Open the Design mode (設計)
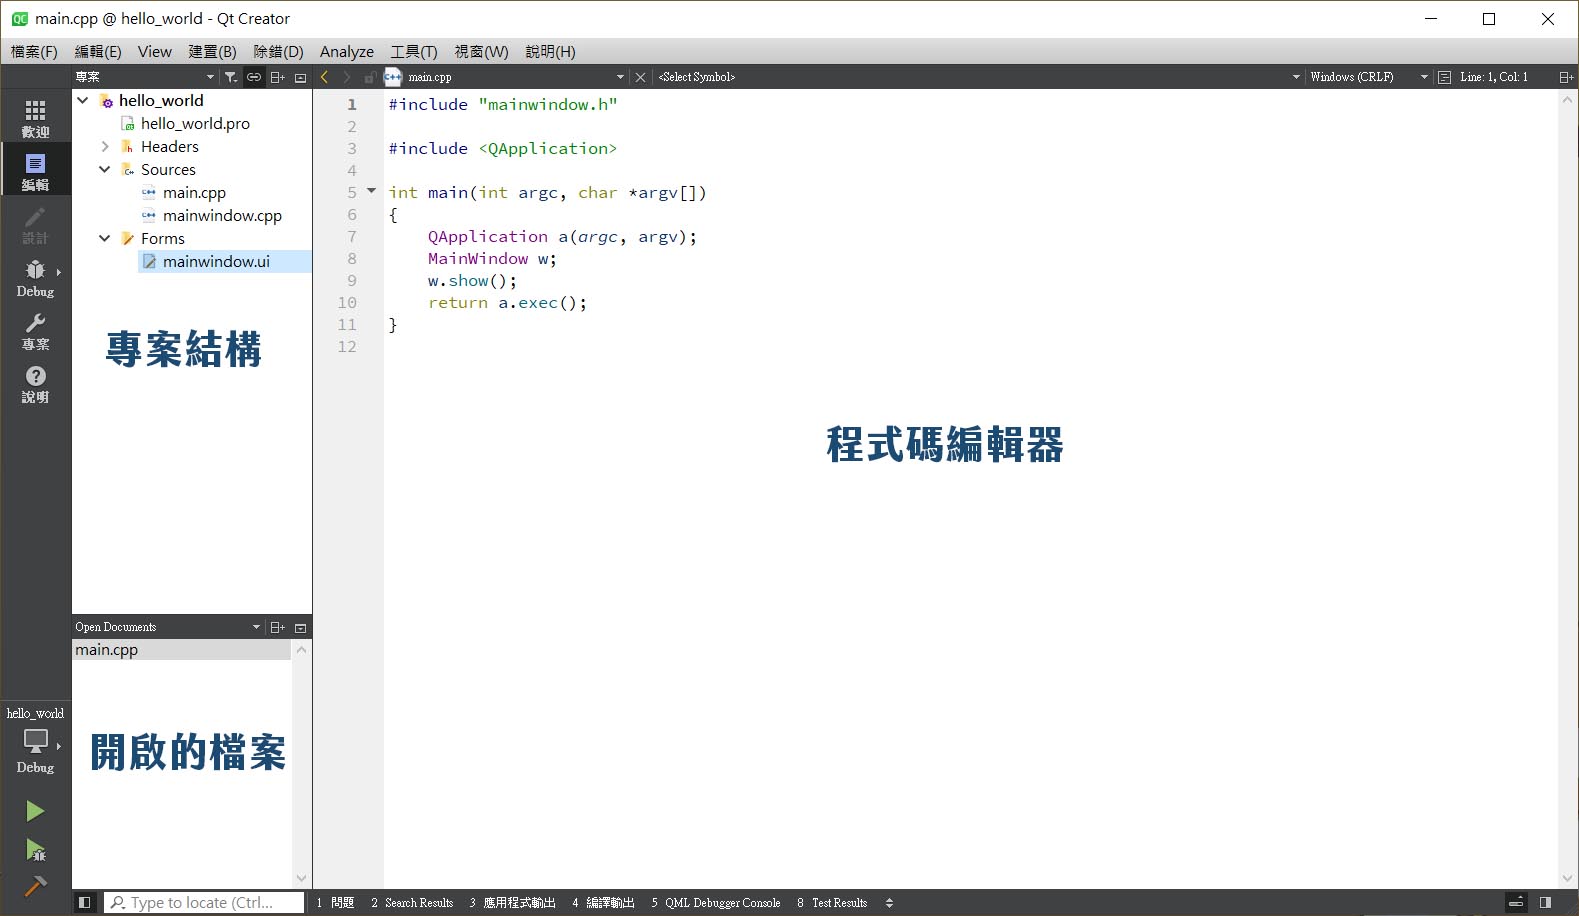This screenshot has width=1579, height=916. click(35, 225)
